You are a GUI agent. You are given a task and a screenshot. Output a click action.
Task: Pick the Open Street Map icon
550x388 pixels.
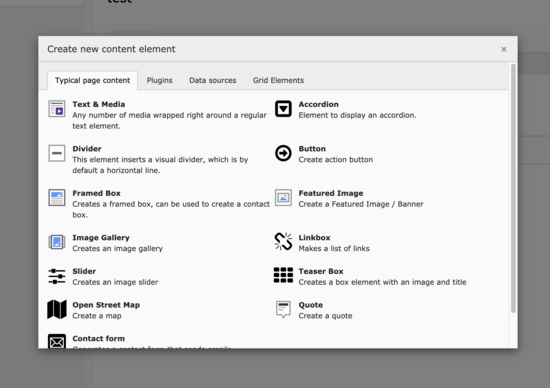pos(56,309)
